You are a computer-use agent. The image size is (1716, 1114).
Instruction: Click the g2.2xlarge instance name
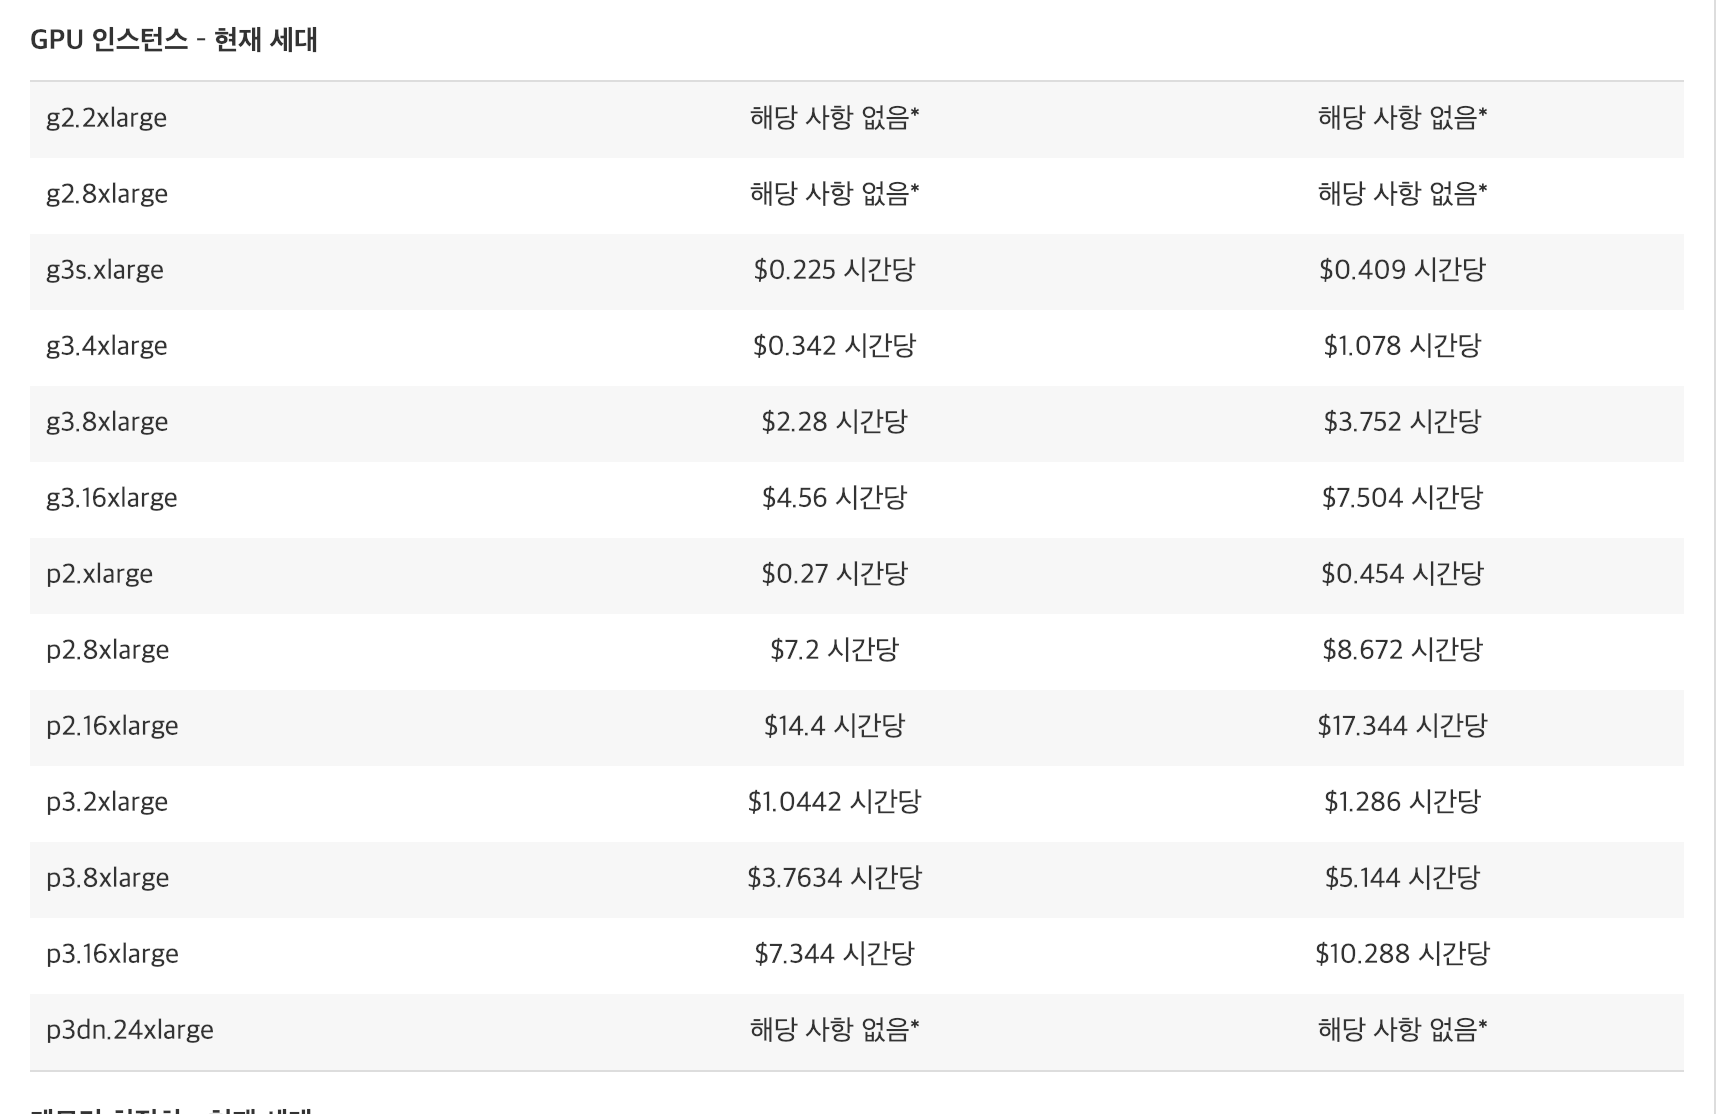(106, 118)
